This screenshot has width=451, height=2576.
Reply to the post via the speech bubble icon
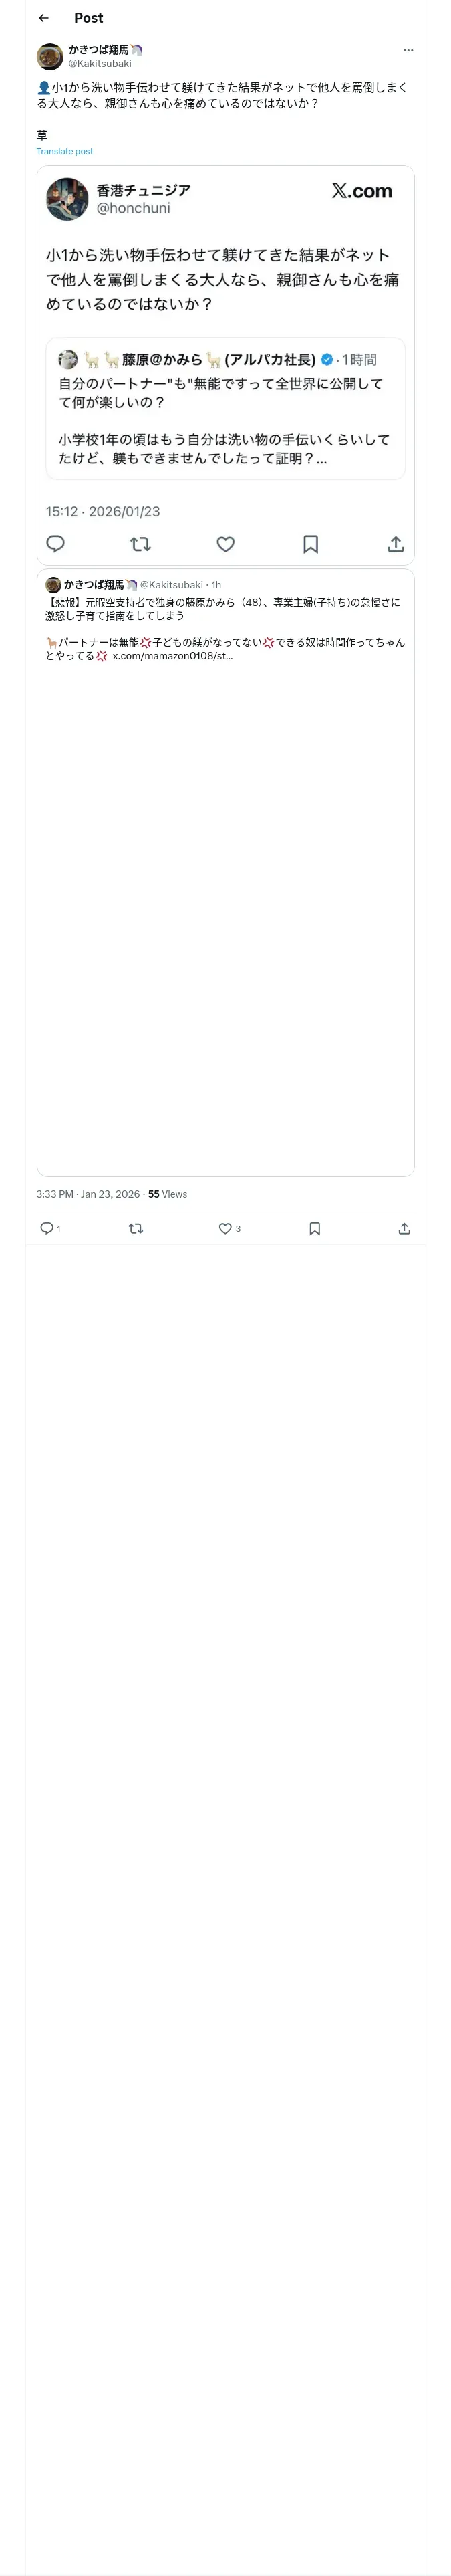click(47, 1228)
